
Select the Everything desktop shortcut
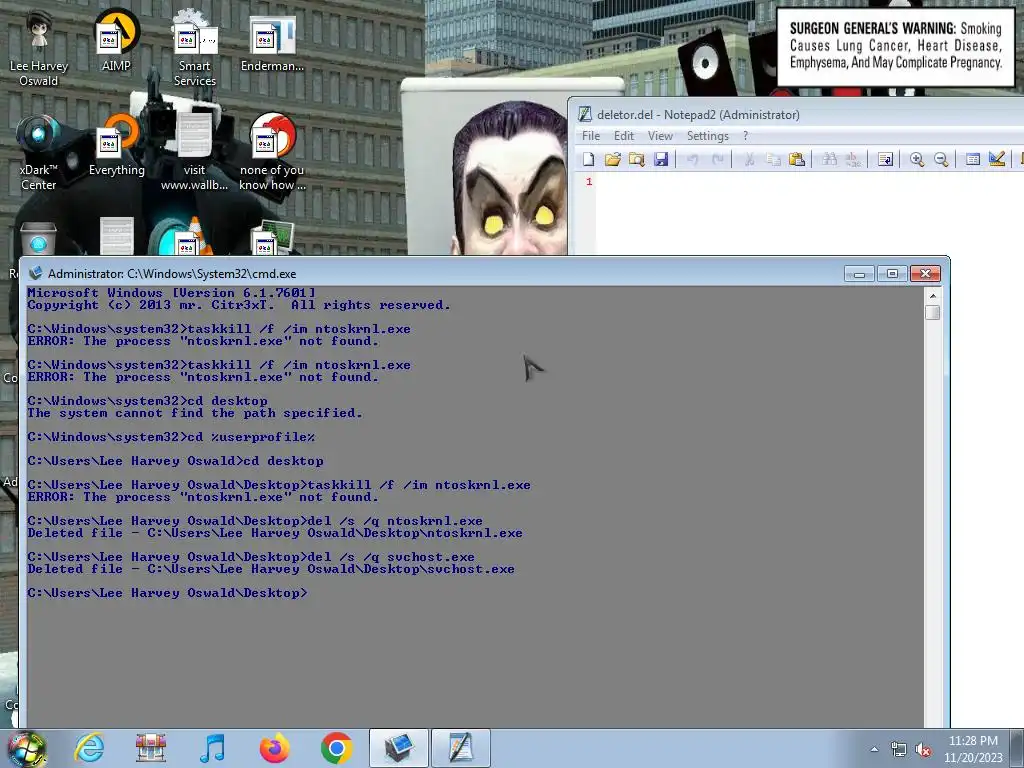tap(117, 145)
